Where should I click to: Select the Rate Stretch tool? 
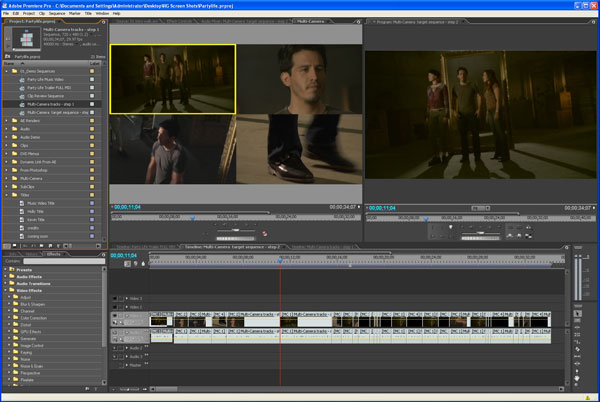(577, 342)
